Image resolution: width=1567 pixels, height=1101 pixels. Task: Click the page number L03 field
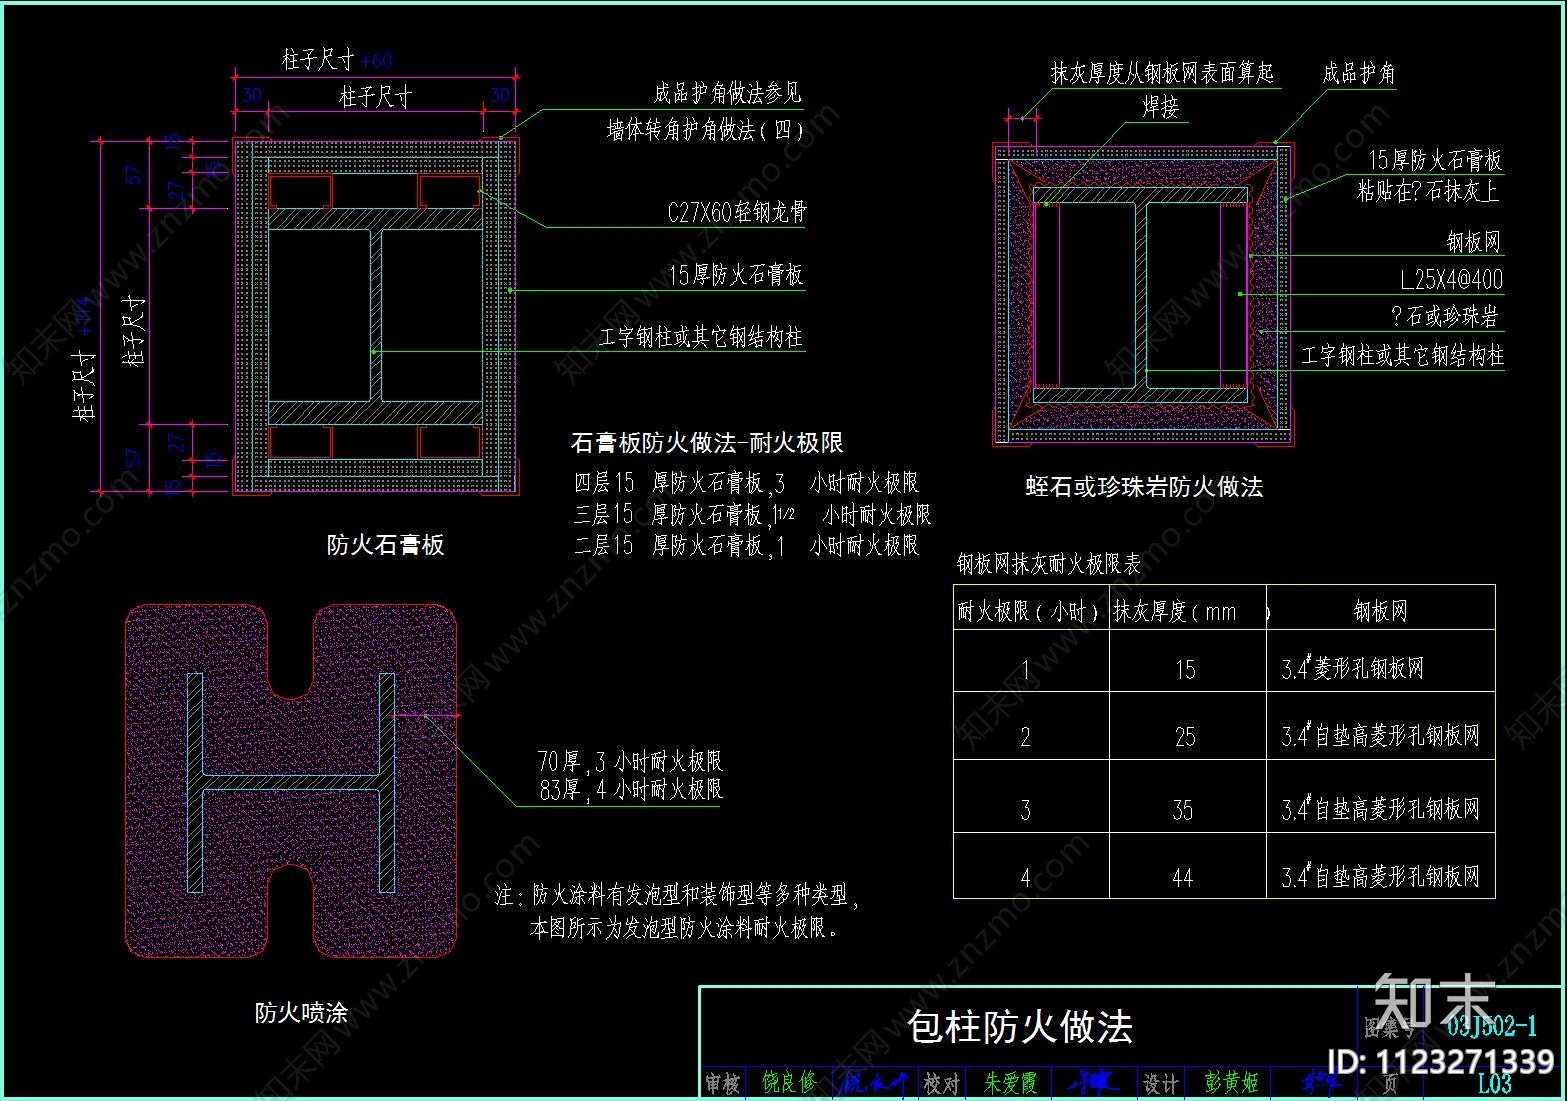(x=1493, y=1082)
